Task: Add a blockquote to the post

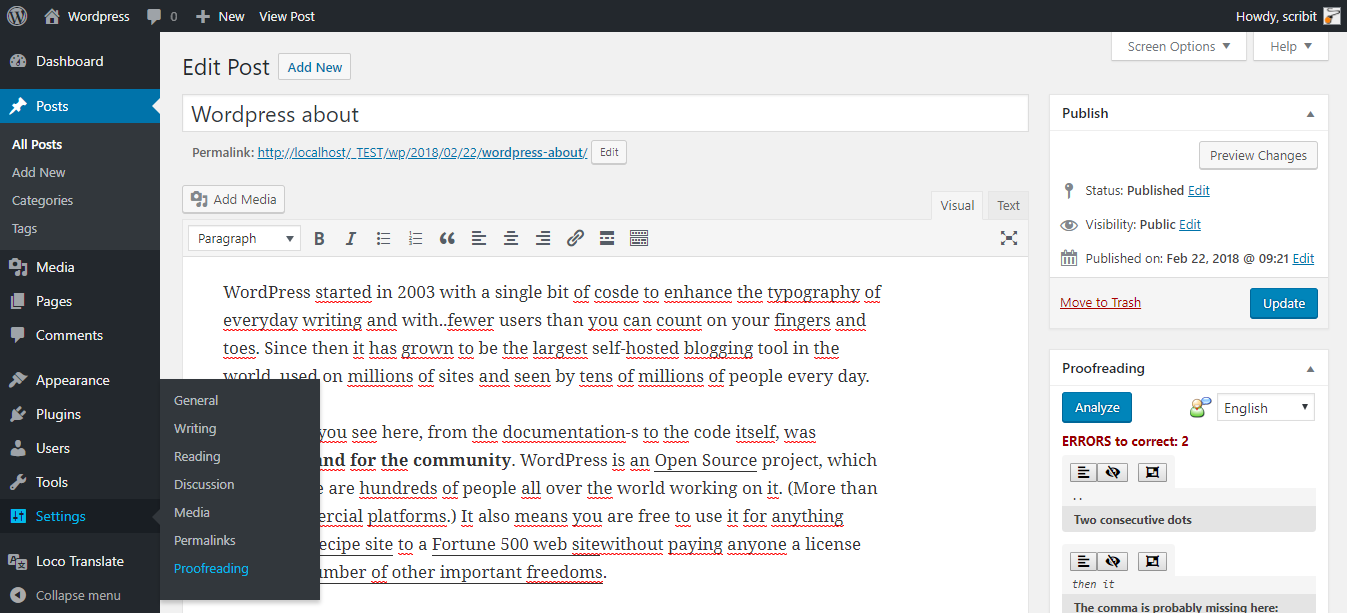Action: (x=447, y=238)
